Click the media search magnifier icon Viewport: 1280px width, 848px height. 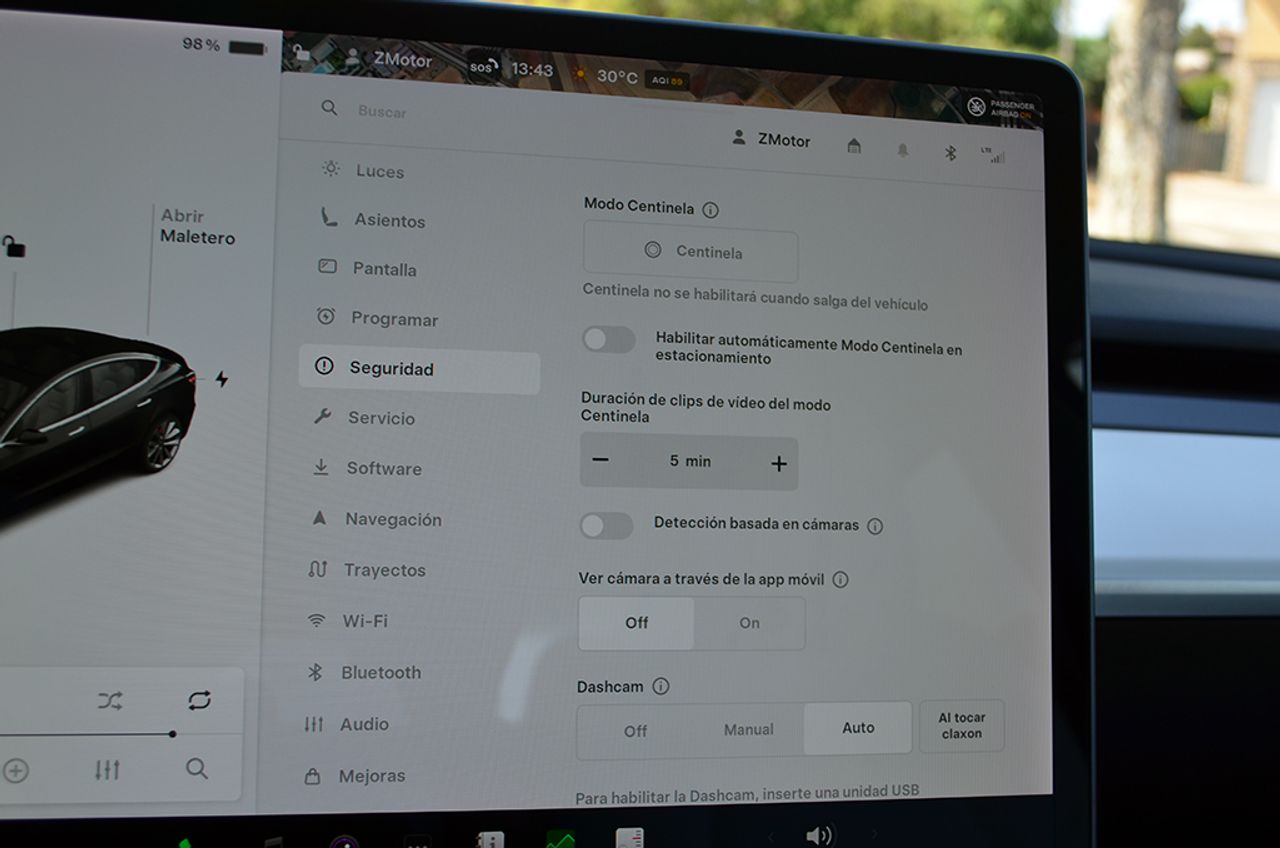(x=197, y=768)
